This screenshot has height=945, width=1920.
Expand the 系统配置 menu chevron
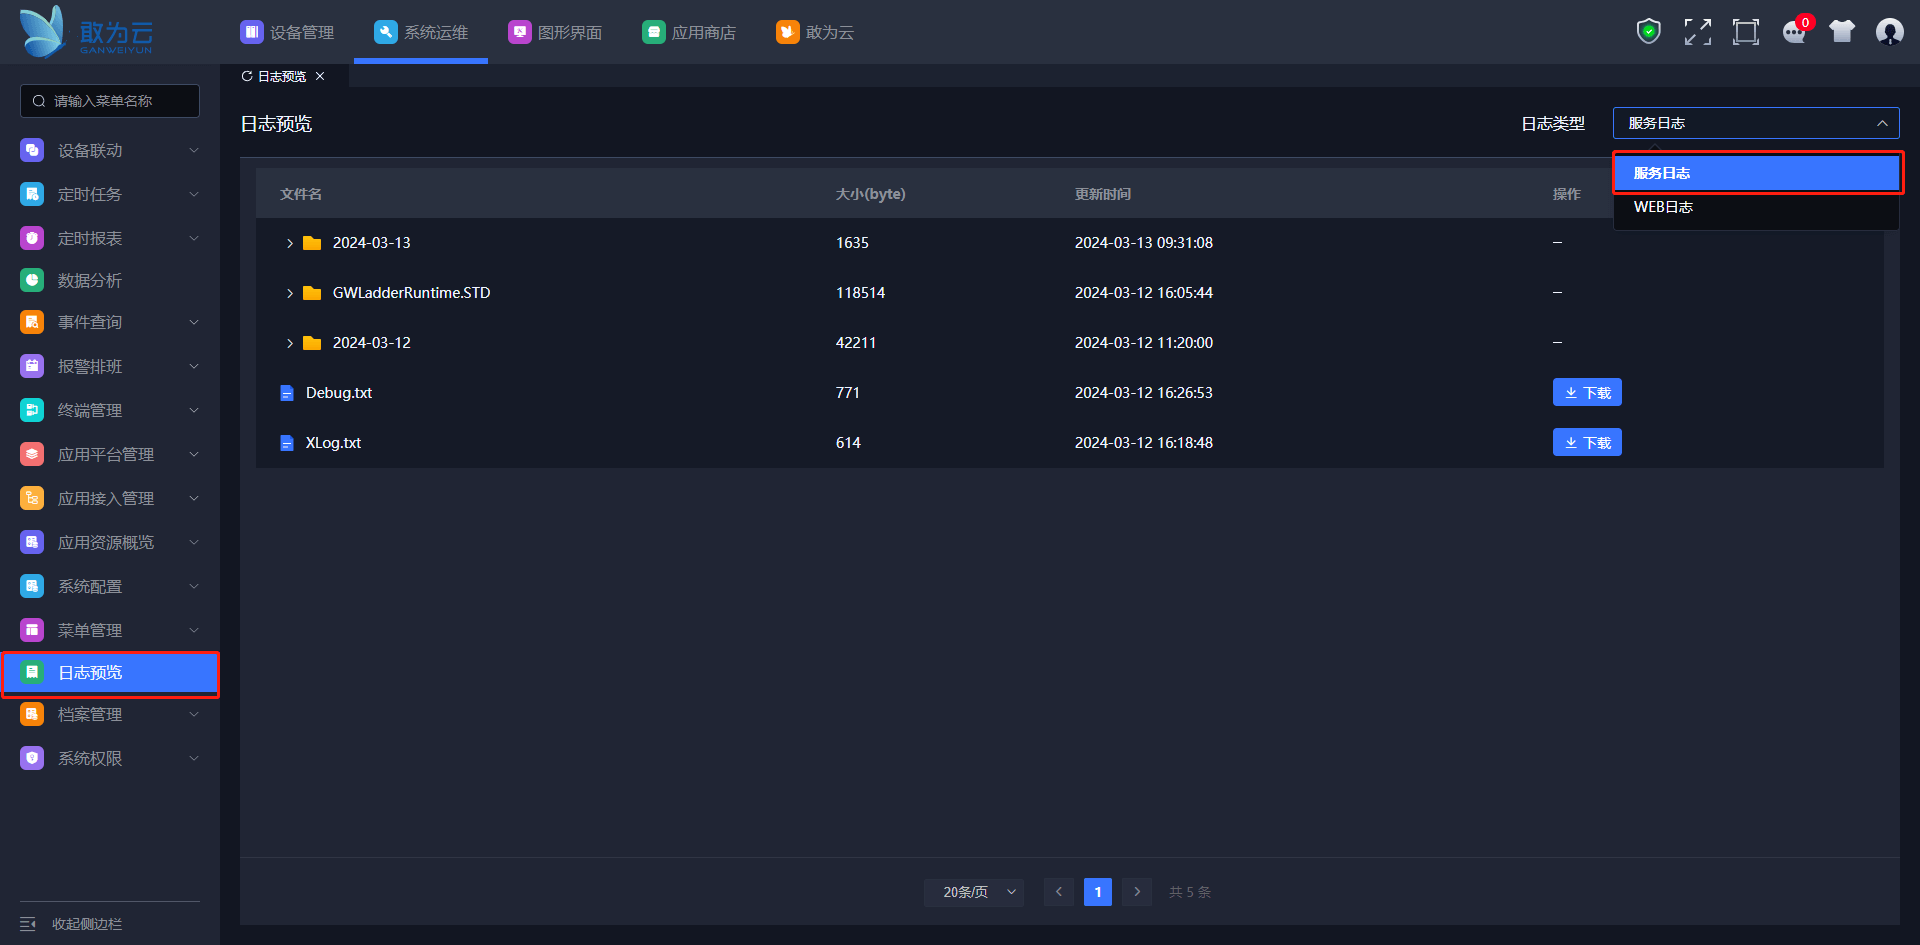(x=194, y=586)
